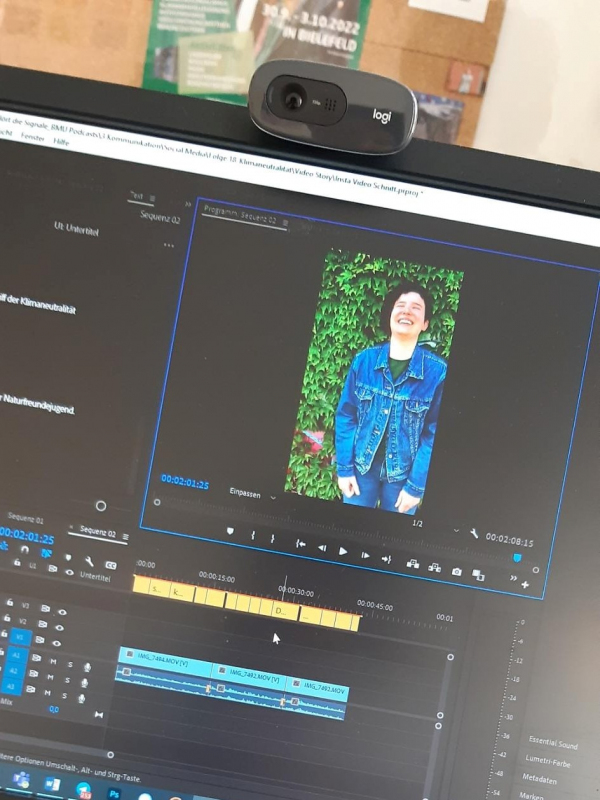The image size is (600, 800).
Task: Open Photoshop from the taskbar
Action: pyautogui.click(x=114, y=794)
